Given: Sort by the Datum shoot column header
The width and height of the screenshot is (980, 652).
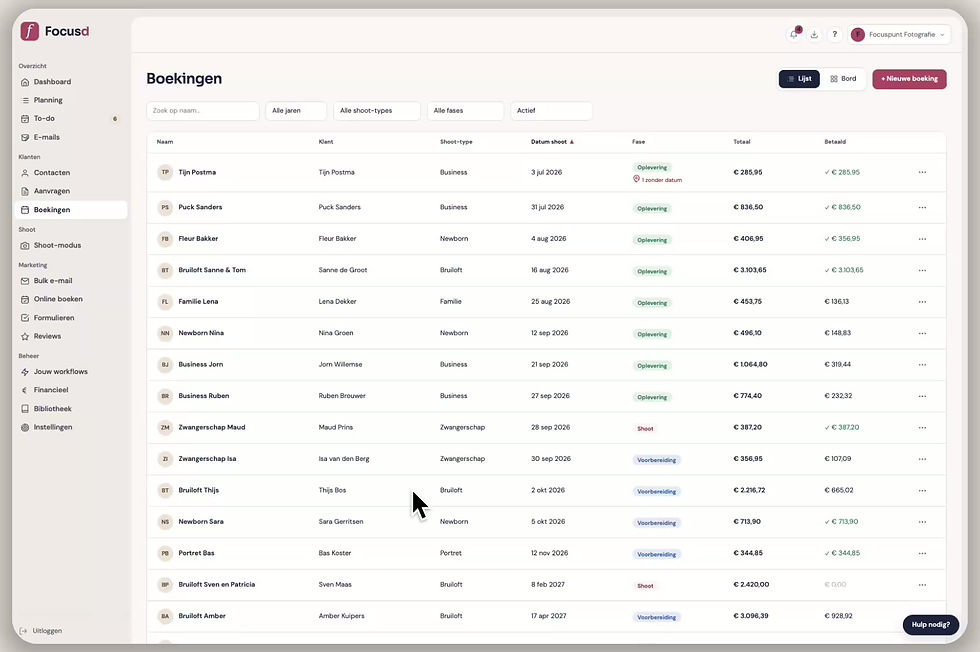Looking at the screenshot, I should click(x=552, y=142).
